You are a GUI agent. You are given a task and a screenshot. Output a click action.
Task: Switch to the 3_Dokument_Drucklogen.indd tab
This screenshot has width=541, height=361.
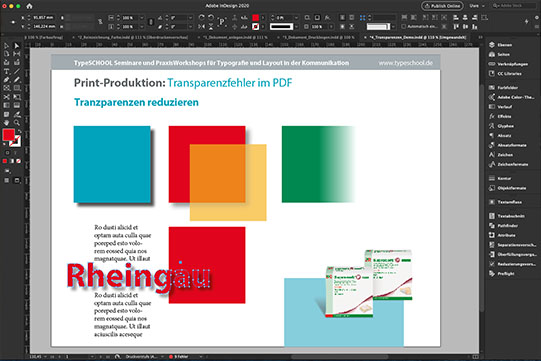click(x=317, y=37)
